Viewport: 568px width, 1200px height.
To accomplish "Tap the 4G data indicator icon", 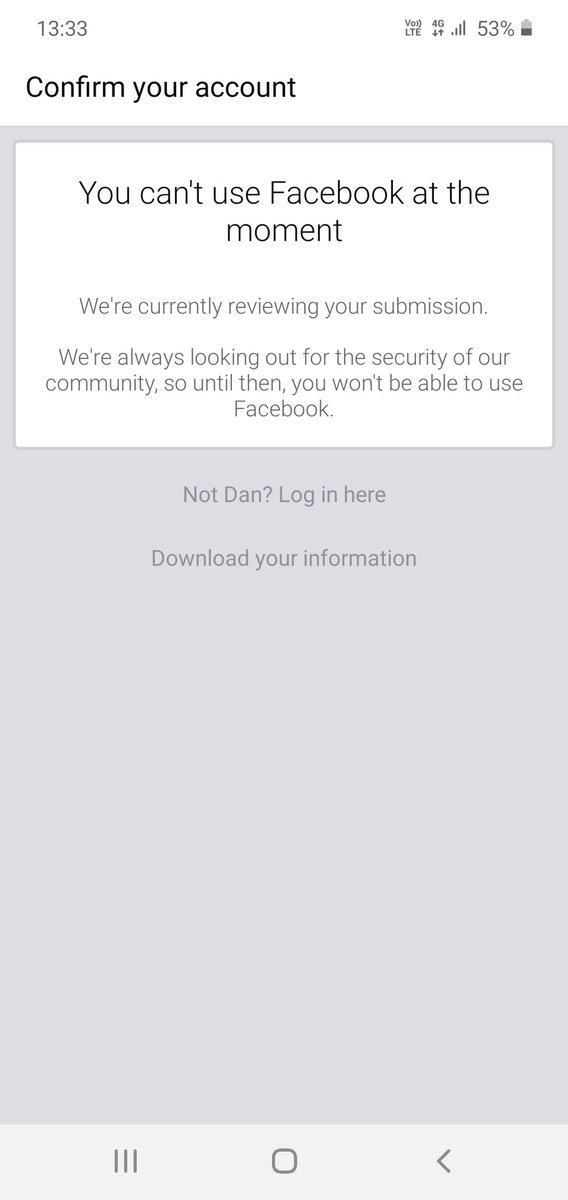I will point(437,29).
